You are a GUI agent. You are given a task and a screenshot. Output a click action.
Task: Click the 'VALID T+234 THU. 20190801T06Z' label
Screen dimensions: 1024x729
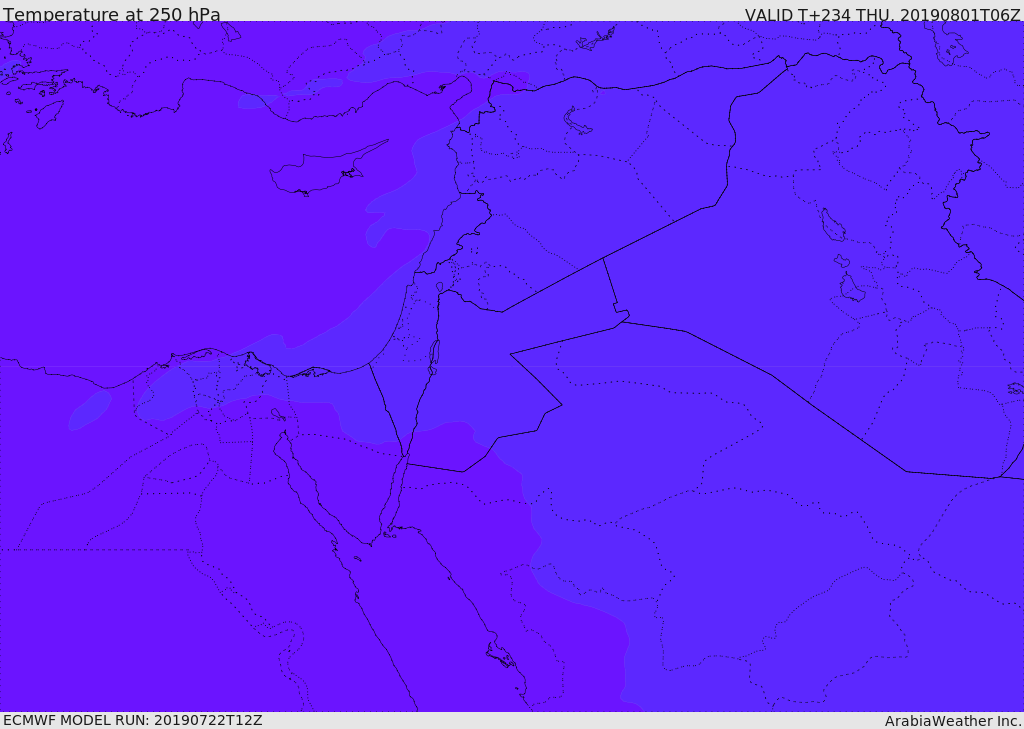point(882,14)
